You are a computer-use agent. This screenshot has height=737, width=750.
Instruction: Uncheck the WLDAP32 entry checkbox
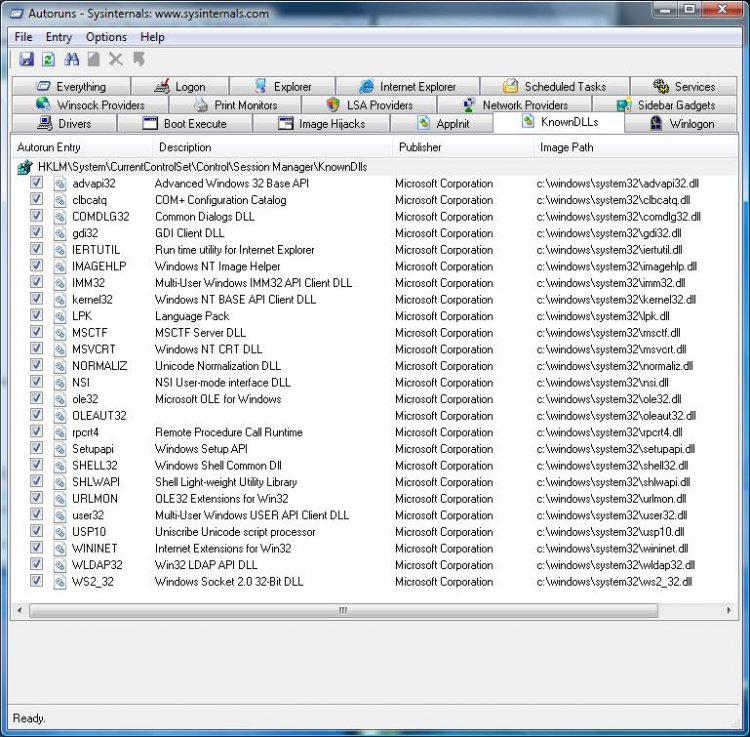pyautogui.click(x=36, y=564)
